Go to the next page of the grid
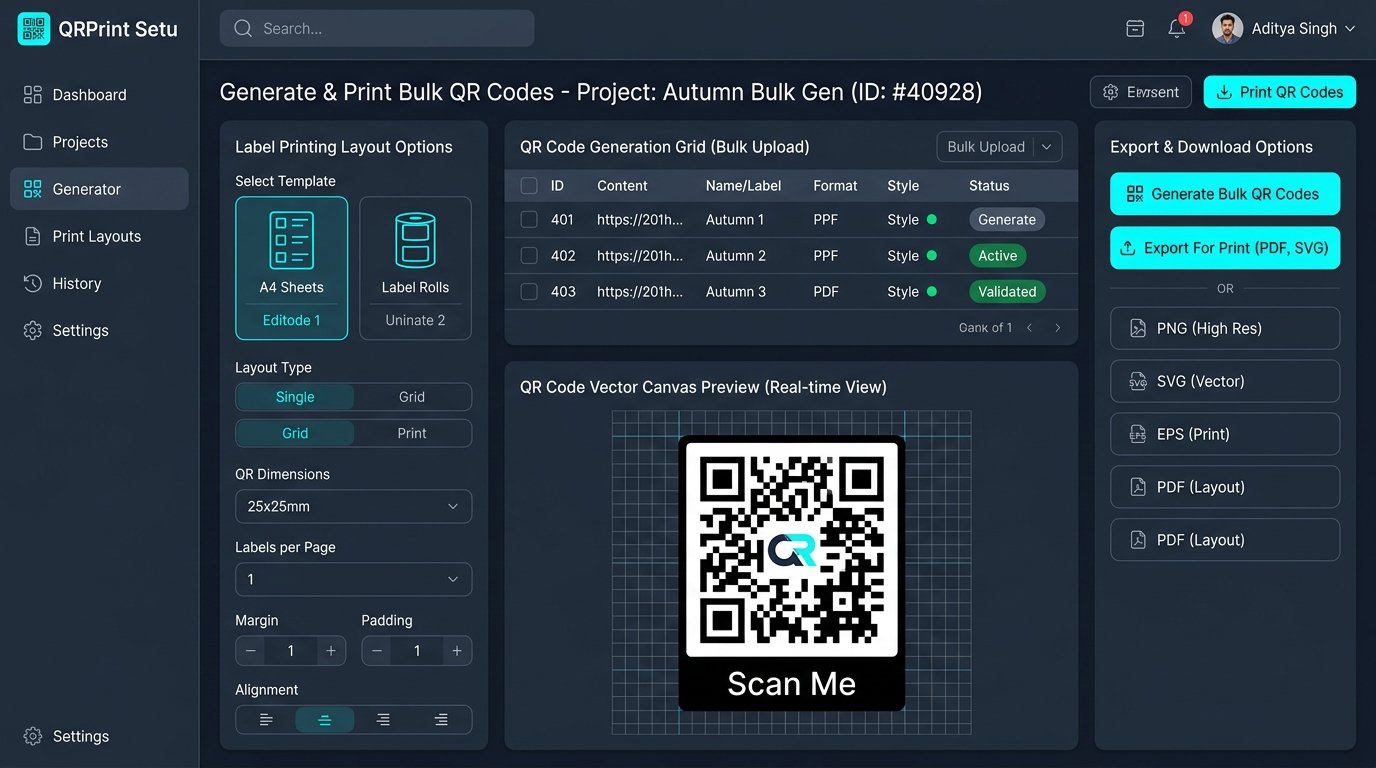Screen dimensions: 1376x768 pyautogui.click(x=1058, y=327)
